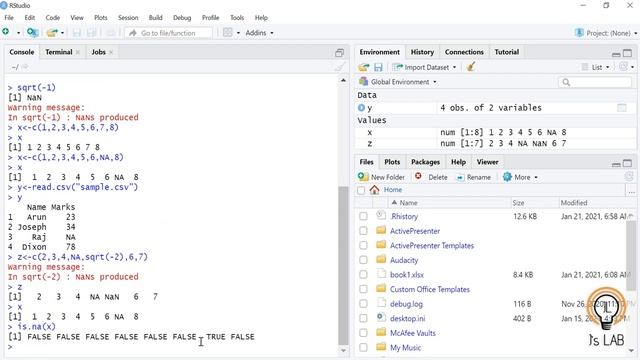Open the List view dropdown
Viewport: 640px width, 360px height.
[x=596, y=67]
